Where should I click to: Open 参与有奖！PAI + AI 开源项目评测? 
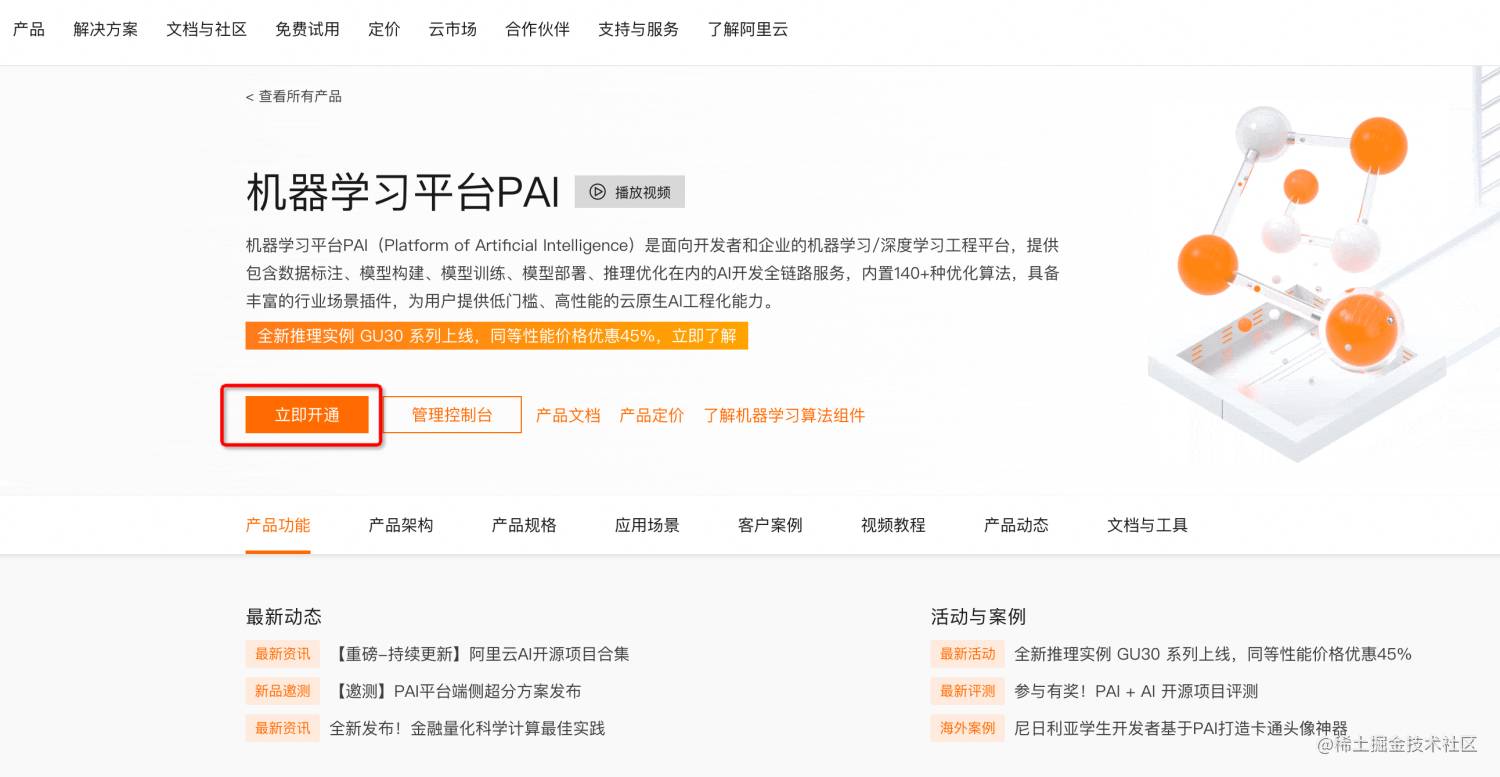(x=1136, y=691)
